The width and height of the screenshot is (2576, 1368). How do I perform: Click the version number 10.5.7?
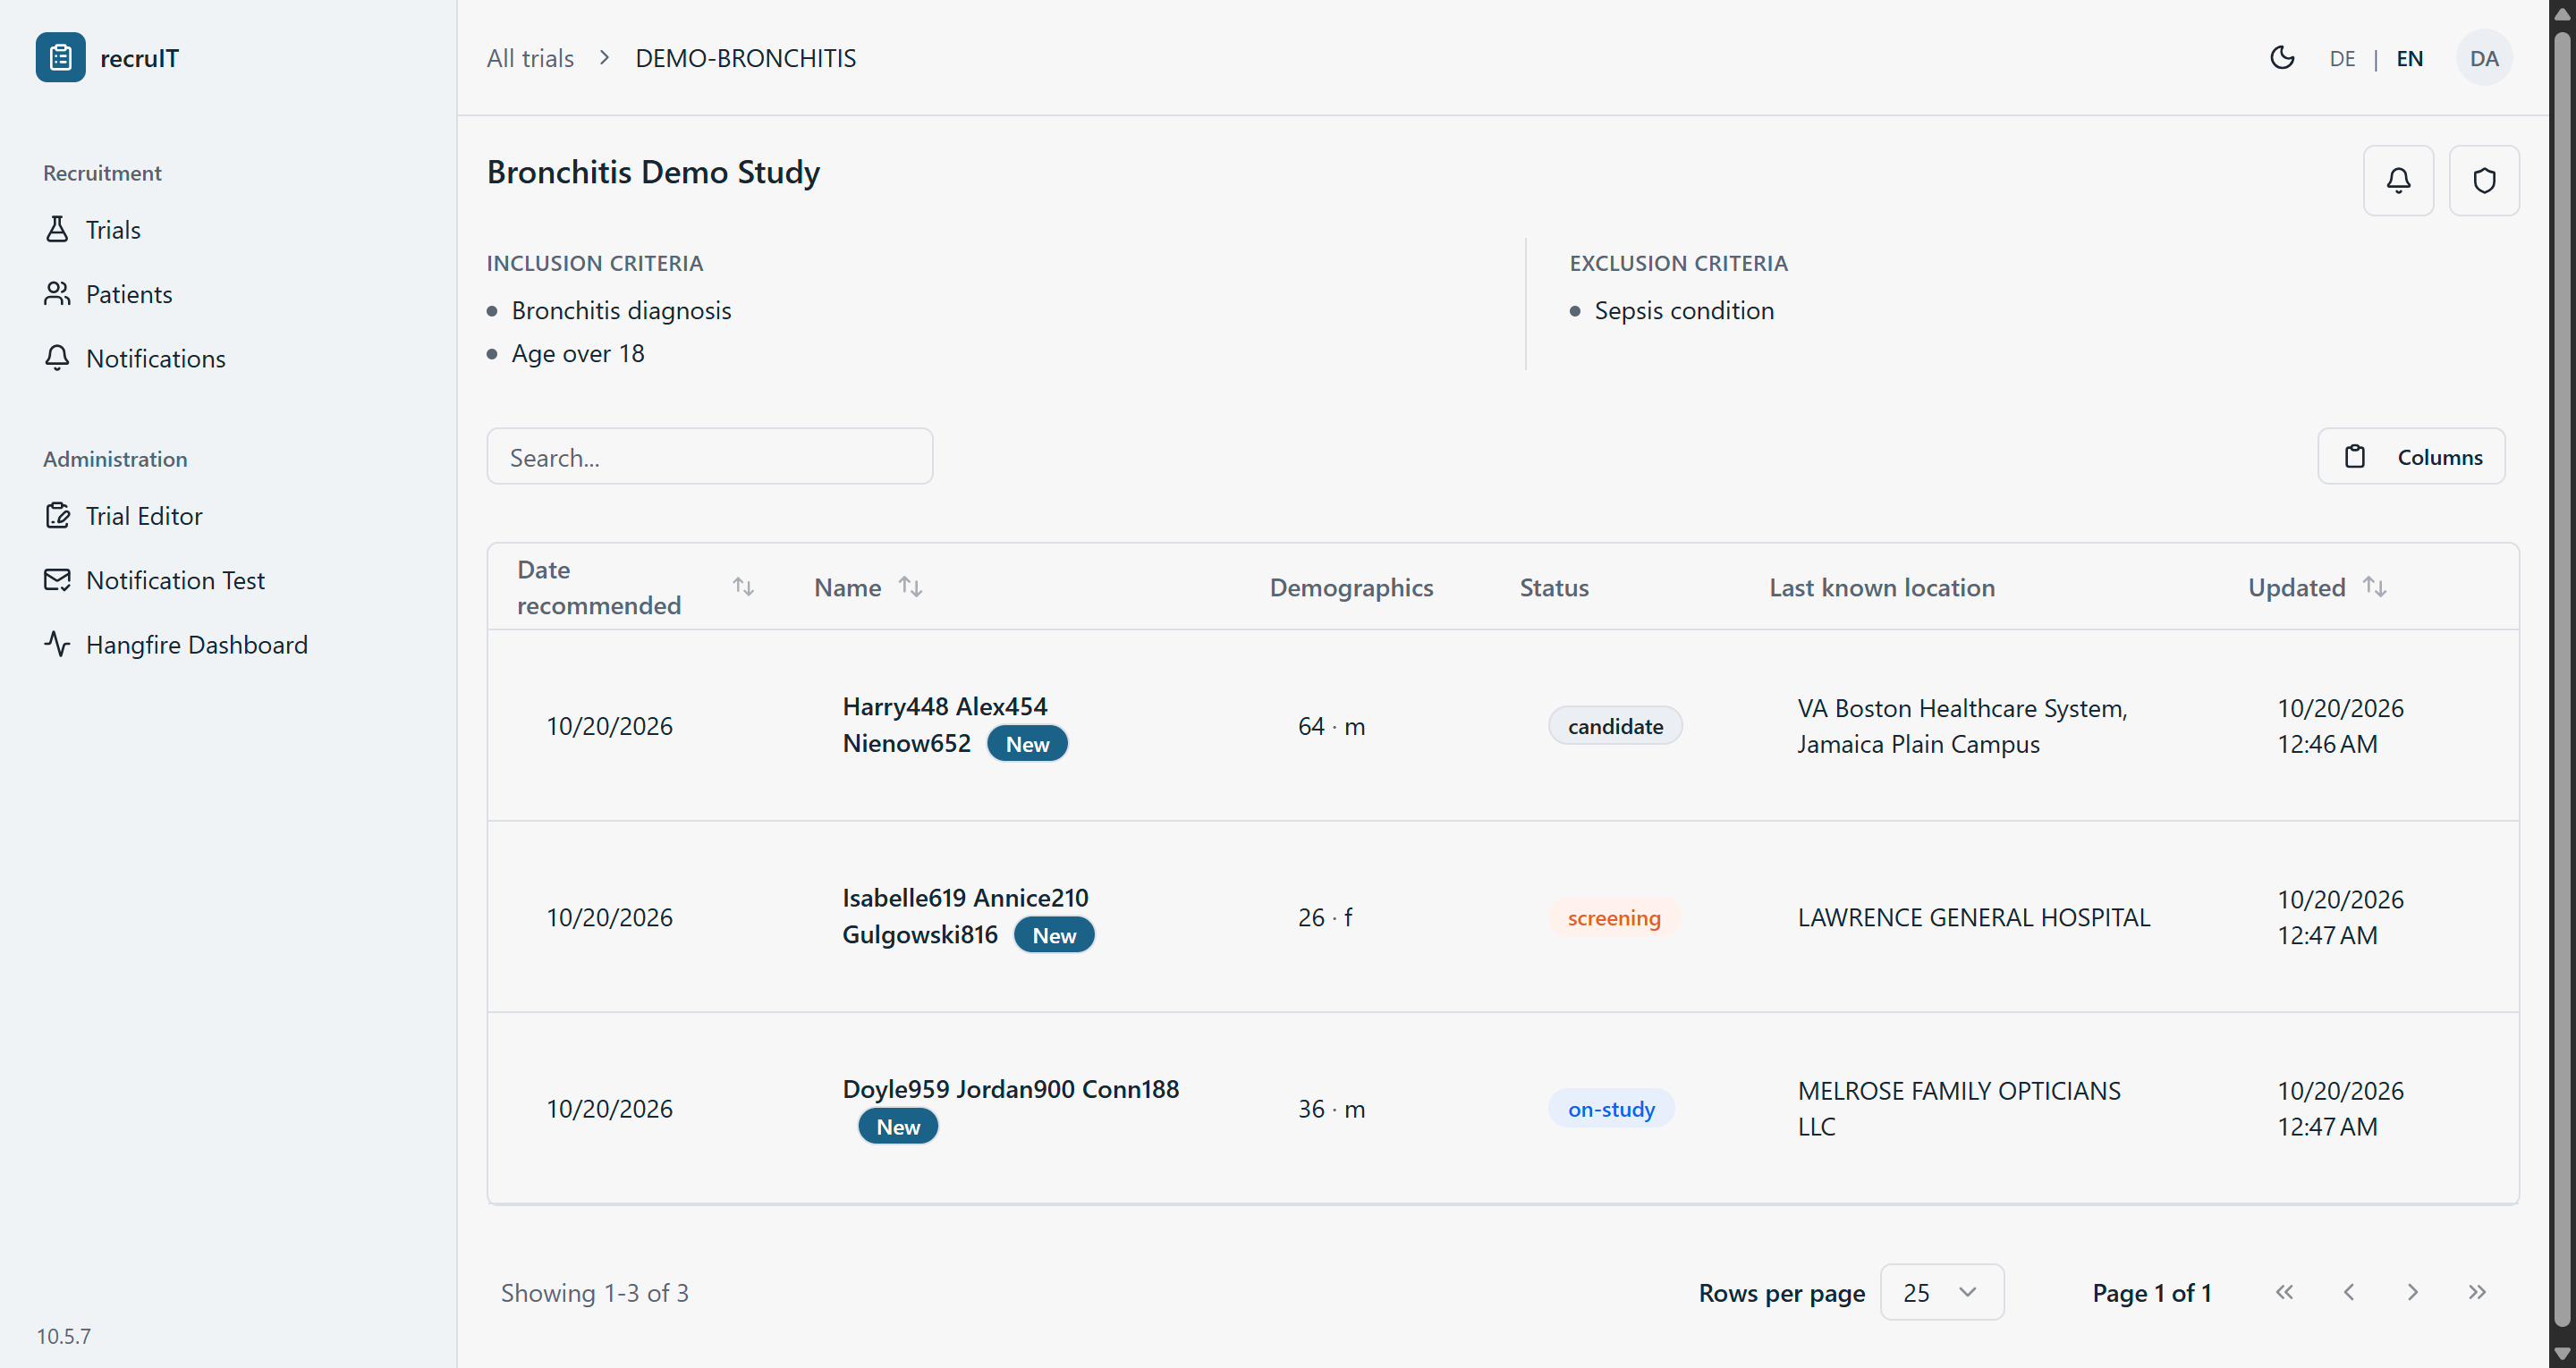click(x=64, y=1335)
